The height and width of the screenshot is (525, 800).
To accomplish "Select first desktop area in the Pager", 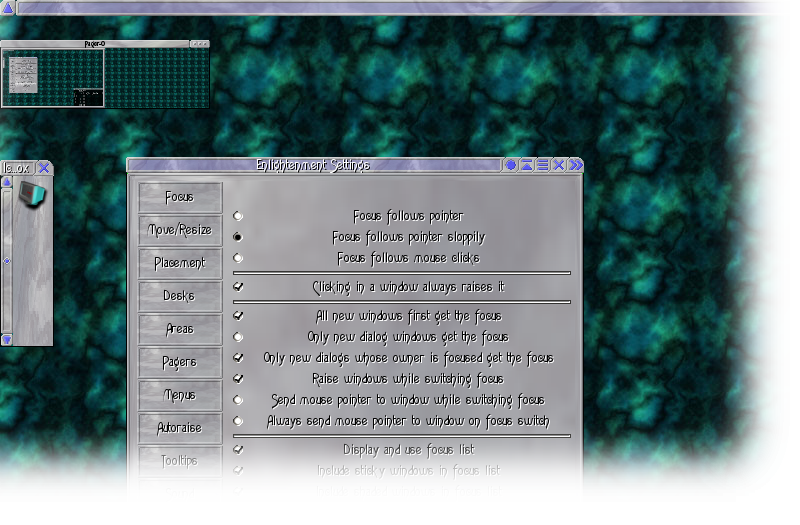I will pyautogui.click(x=53, y=78).
